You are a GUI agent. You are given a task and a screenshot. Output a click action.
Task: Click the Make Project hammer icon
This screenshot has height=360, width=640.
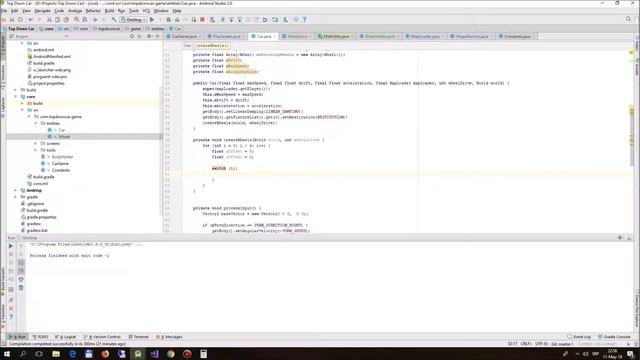point(114,20)
